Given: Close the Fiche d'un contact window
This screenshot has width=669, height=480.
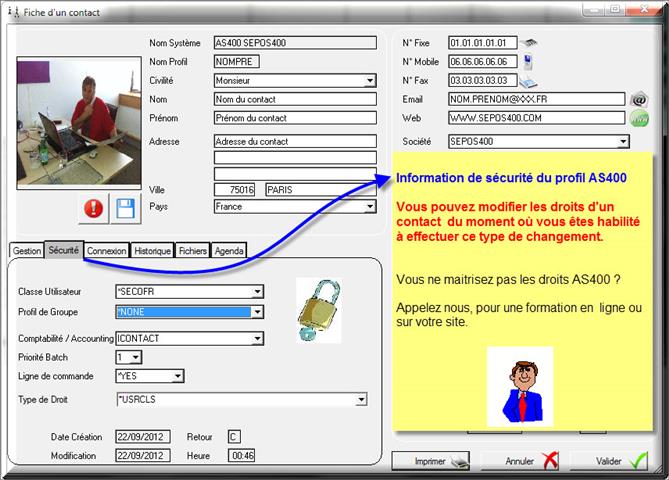Looking at the screenshot, I should tap(645, 9).
